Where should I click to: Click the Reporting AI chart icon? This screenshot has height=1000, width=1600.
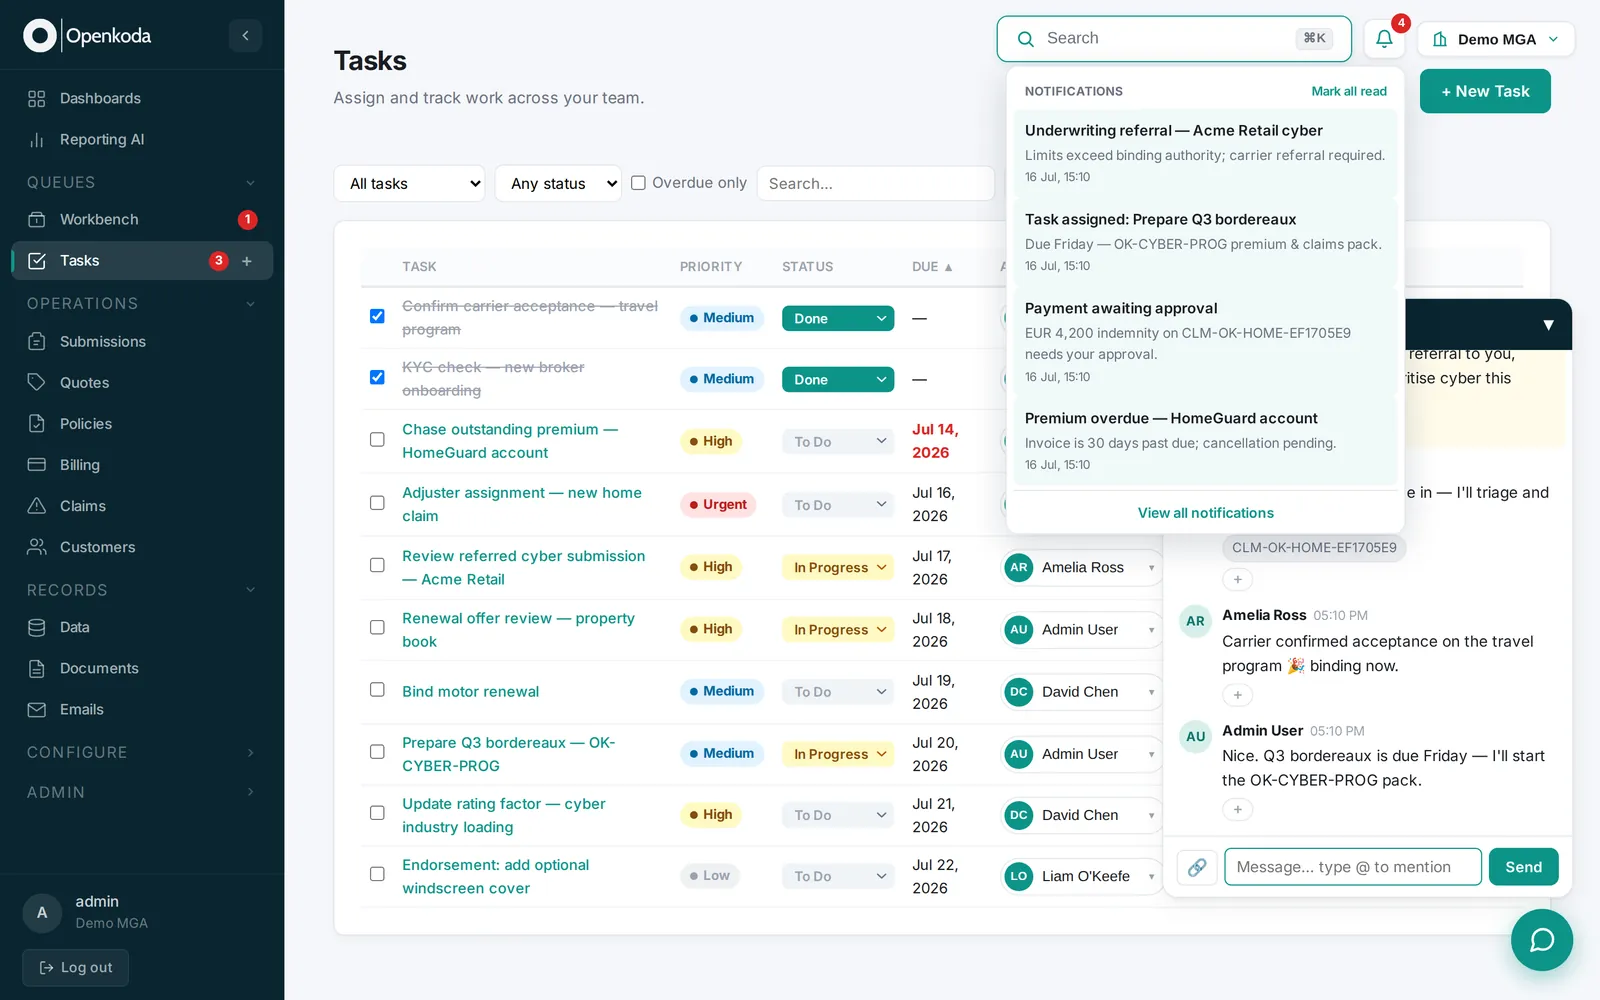point(37,140)
